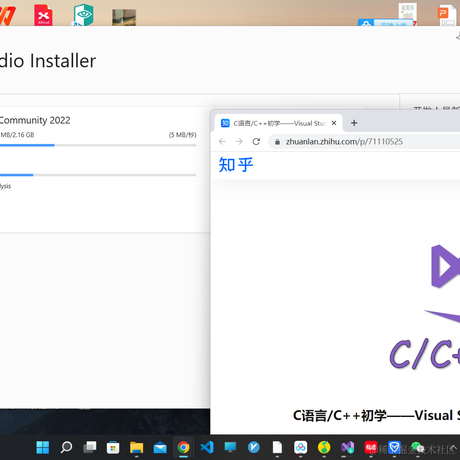
Task: Click the C语言/C++初学 article title
Action: (376, 416)
